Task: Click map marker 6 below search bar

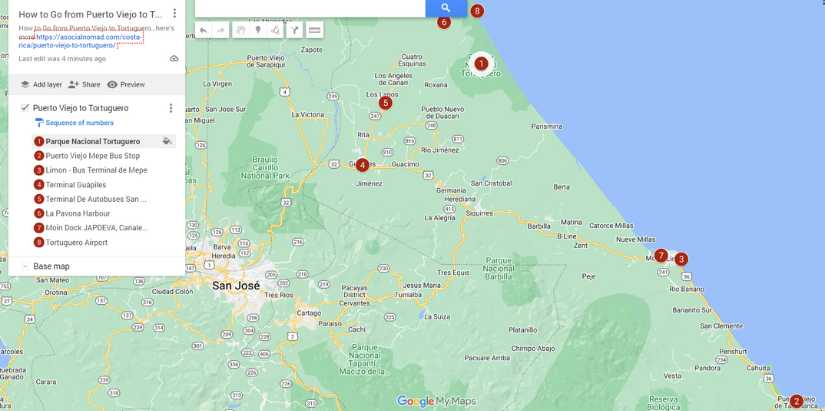Action: pos(444,22)
